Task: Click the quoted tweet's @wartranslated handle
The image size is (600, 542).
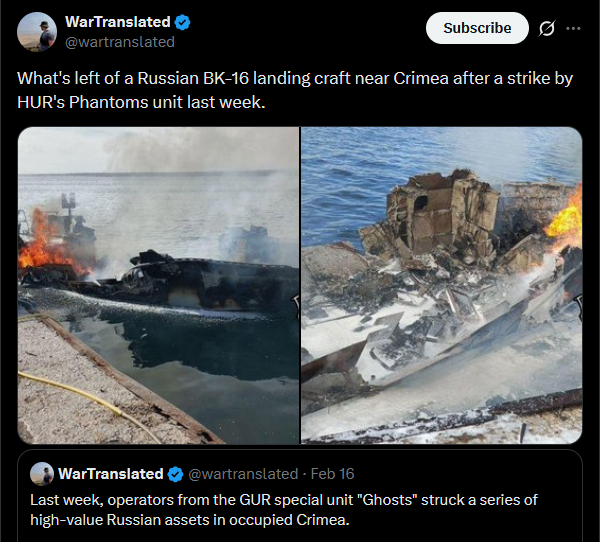Action: (x=243, y=474)
